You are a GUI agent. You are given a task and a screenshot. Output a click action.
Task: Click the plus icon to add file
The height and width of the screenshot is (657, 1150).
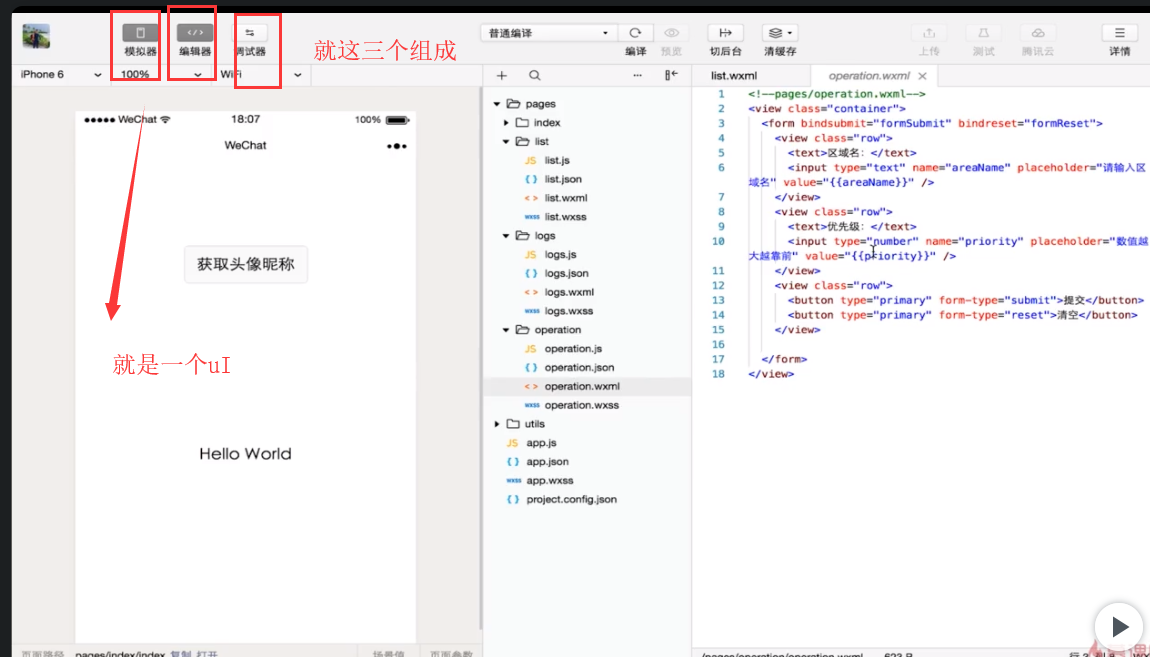(x=502, y=75)
